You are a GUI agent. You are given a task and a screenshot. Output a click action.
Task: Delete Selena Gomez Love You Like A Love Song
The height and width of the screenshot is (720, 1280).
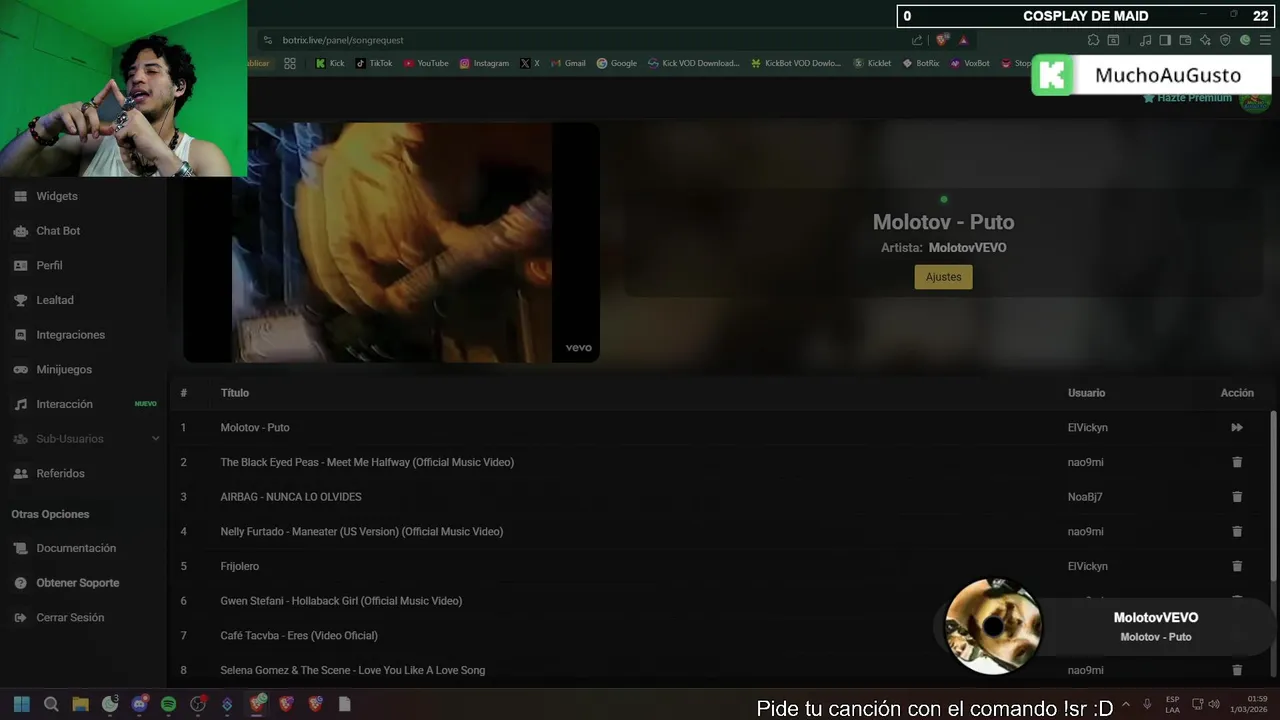(1237, 670)
